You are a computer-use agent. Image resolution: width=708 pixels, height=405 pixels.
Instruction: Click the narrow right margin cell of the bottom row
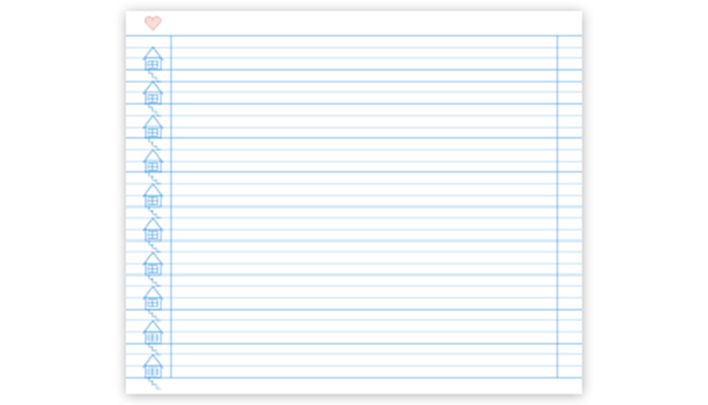pos(570,360)
